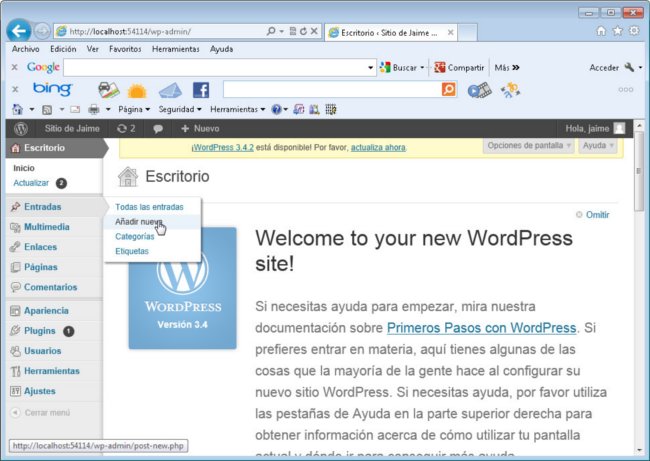The height and width of the screenshot is (461, 650).
Task: Open the comments bubble in admin bar
Action: click(158, 129)
